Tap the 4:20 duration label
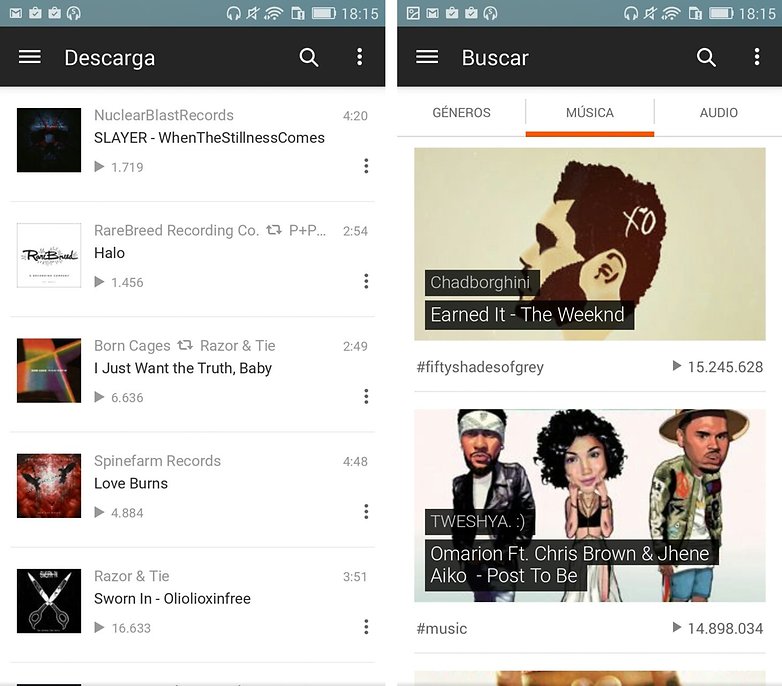The image size is (782, 686). coord(355,116)
